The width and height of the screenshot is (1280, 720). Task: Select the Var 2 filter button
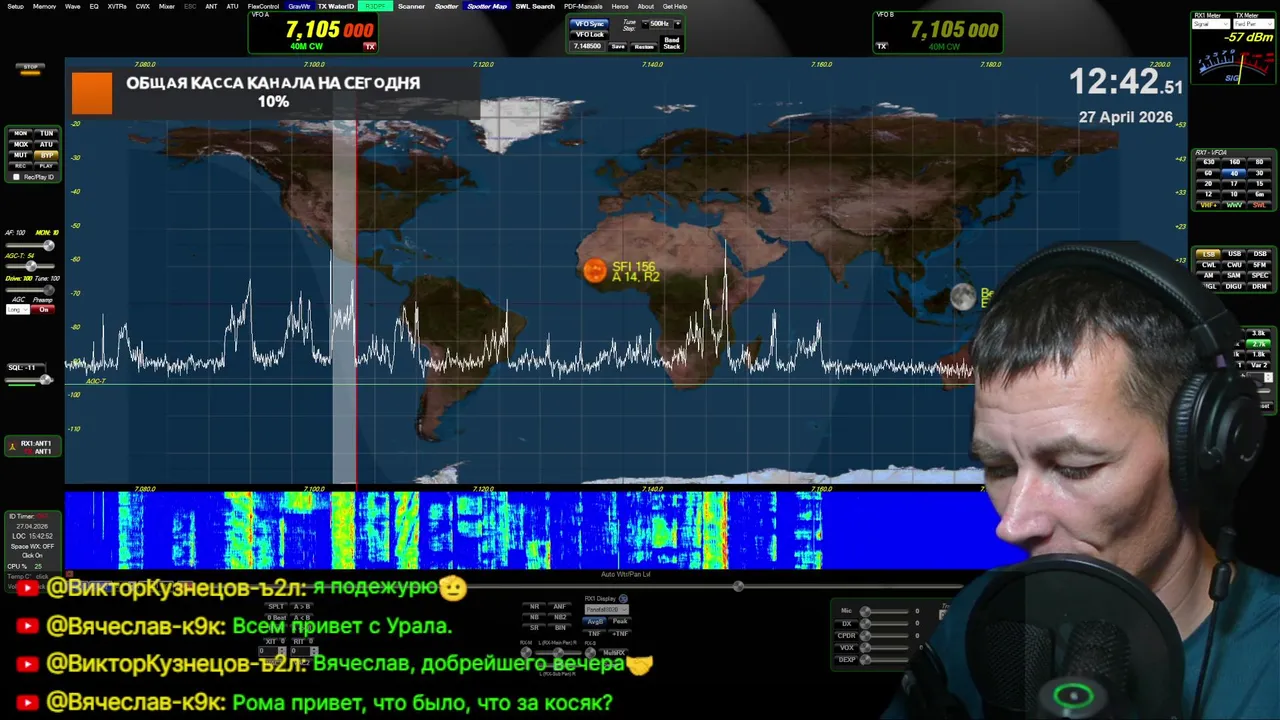point(1258,365)
